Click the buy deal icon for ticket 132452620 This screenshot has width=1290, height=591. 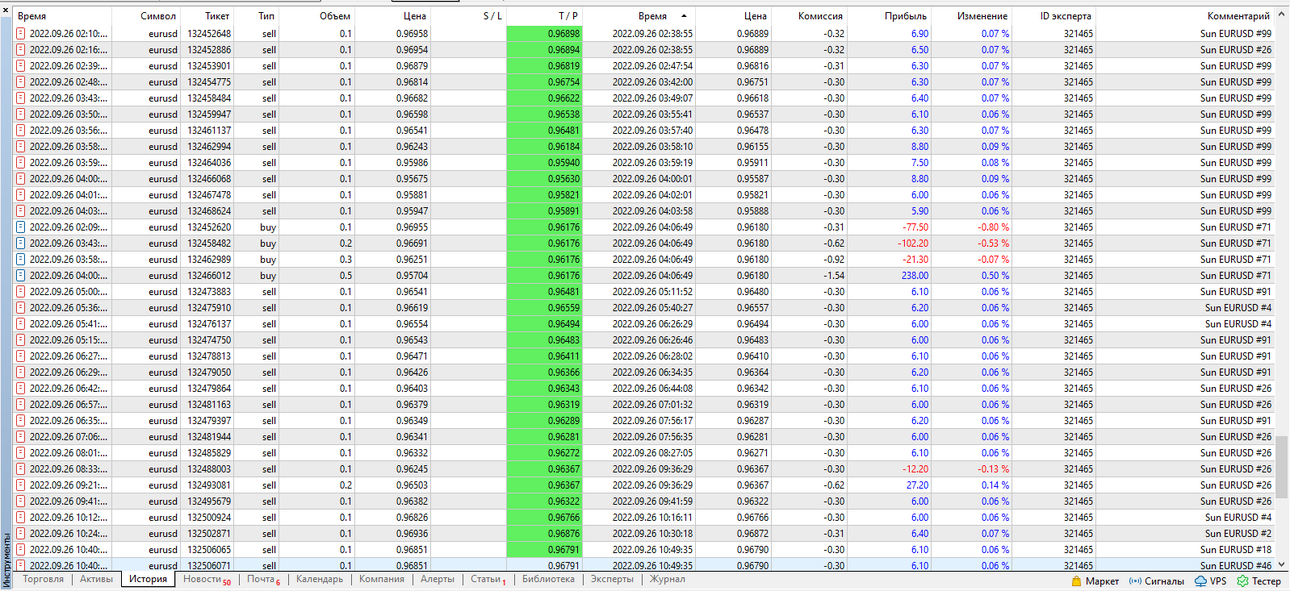[x=21, y=227]
